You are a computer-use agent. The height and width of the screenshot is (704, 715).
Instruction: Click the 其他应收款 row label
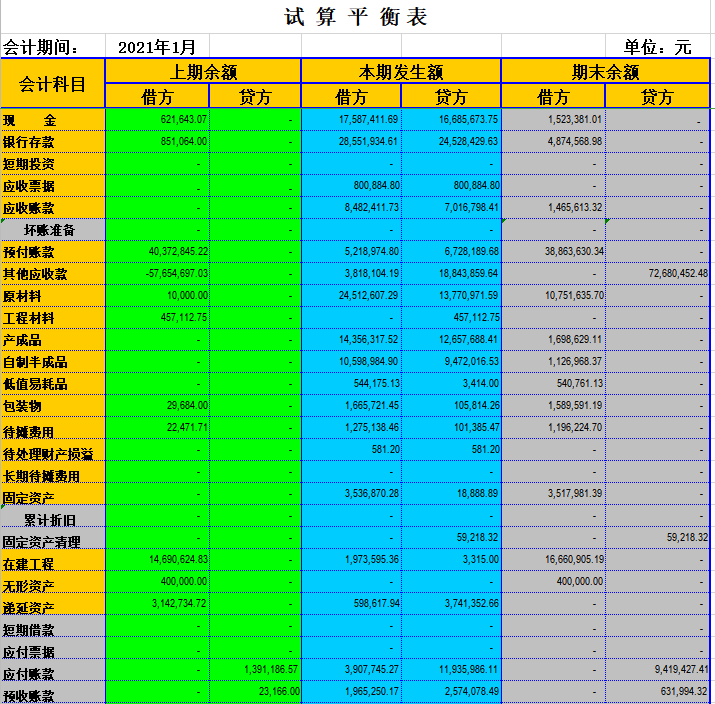point(53,274)
